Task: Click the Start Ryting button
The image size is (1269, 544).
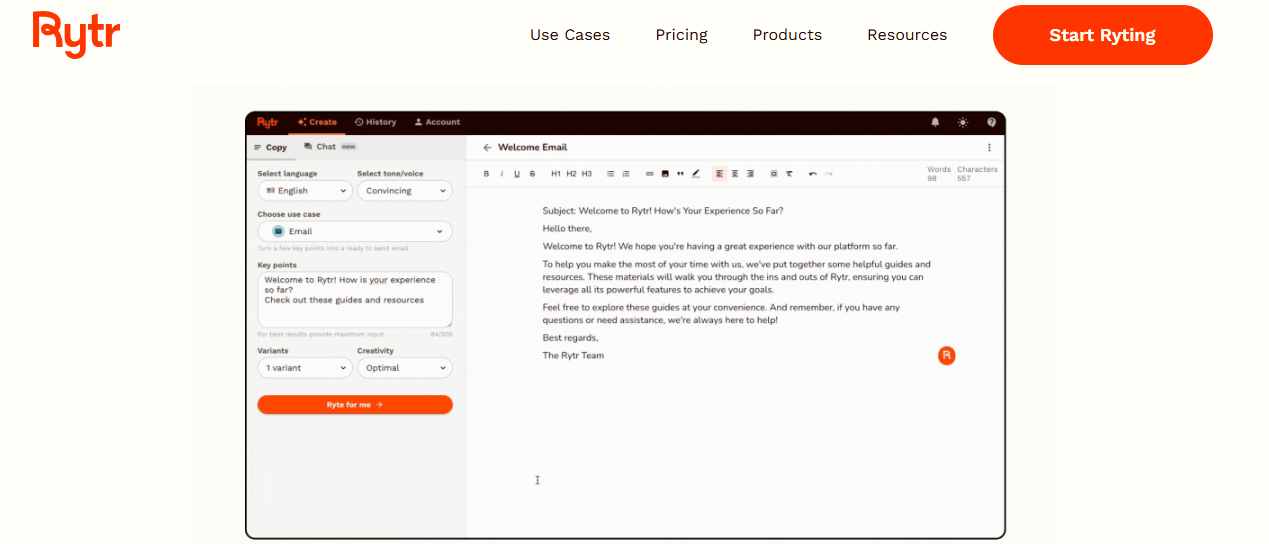Action: 1102,35
